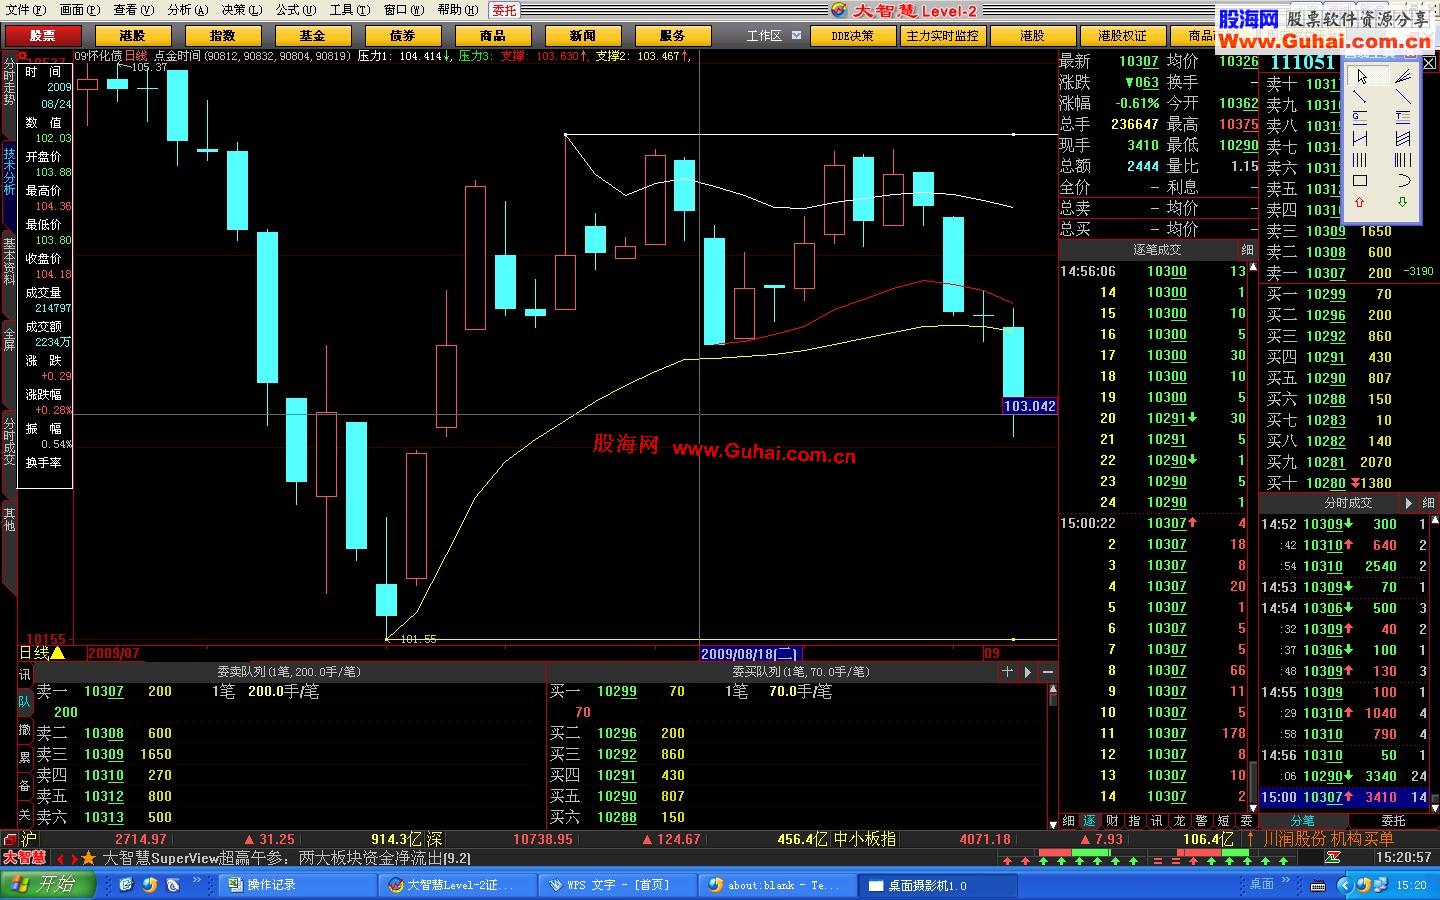Select the 财 tab below trade list
1440x900 pixels.
pyautogui.click(x=1112, y=821)
